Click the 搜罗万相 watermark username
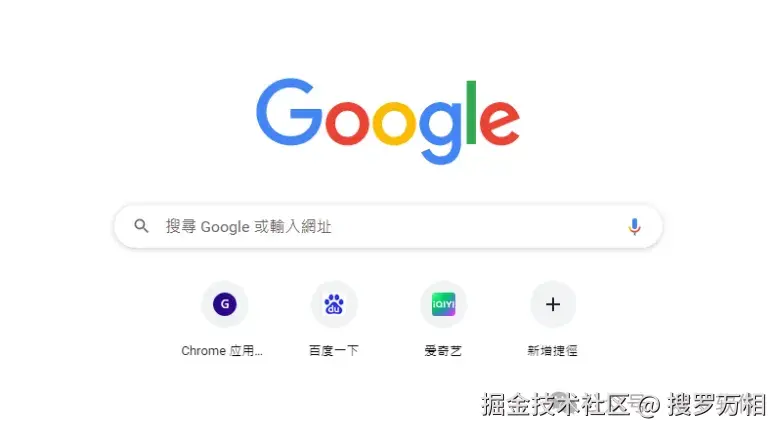 click(x=717, y=404)
